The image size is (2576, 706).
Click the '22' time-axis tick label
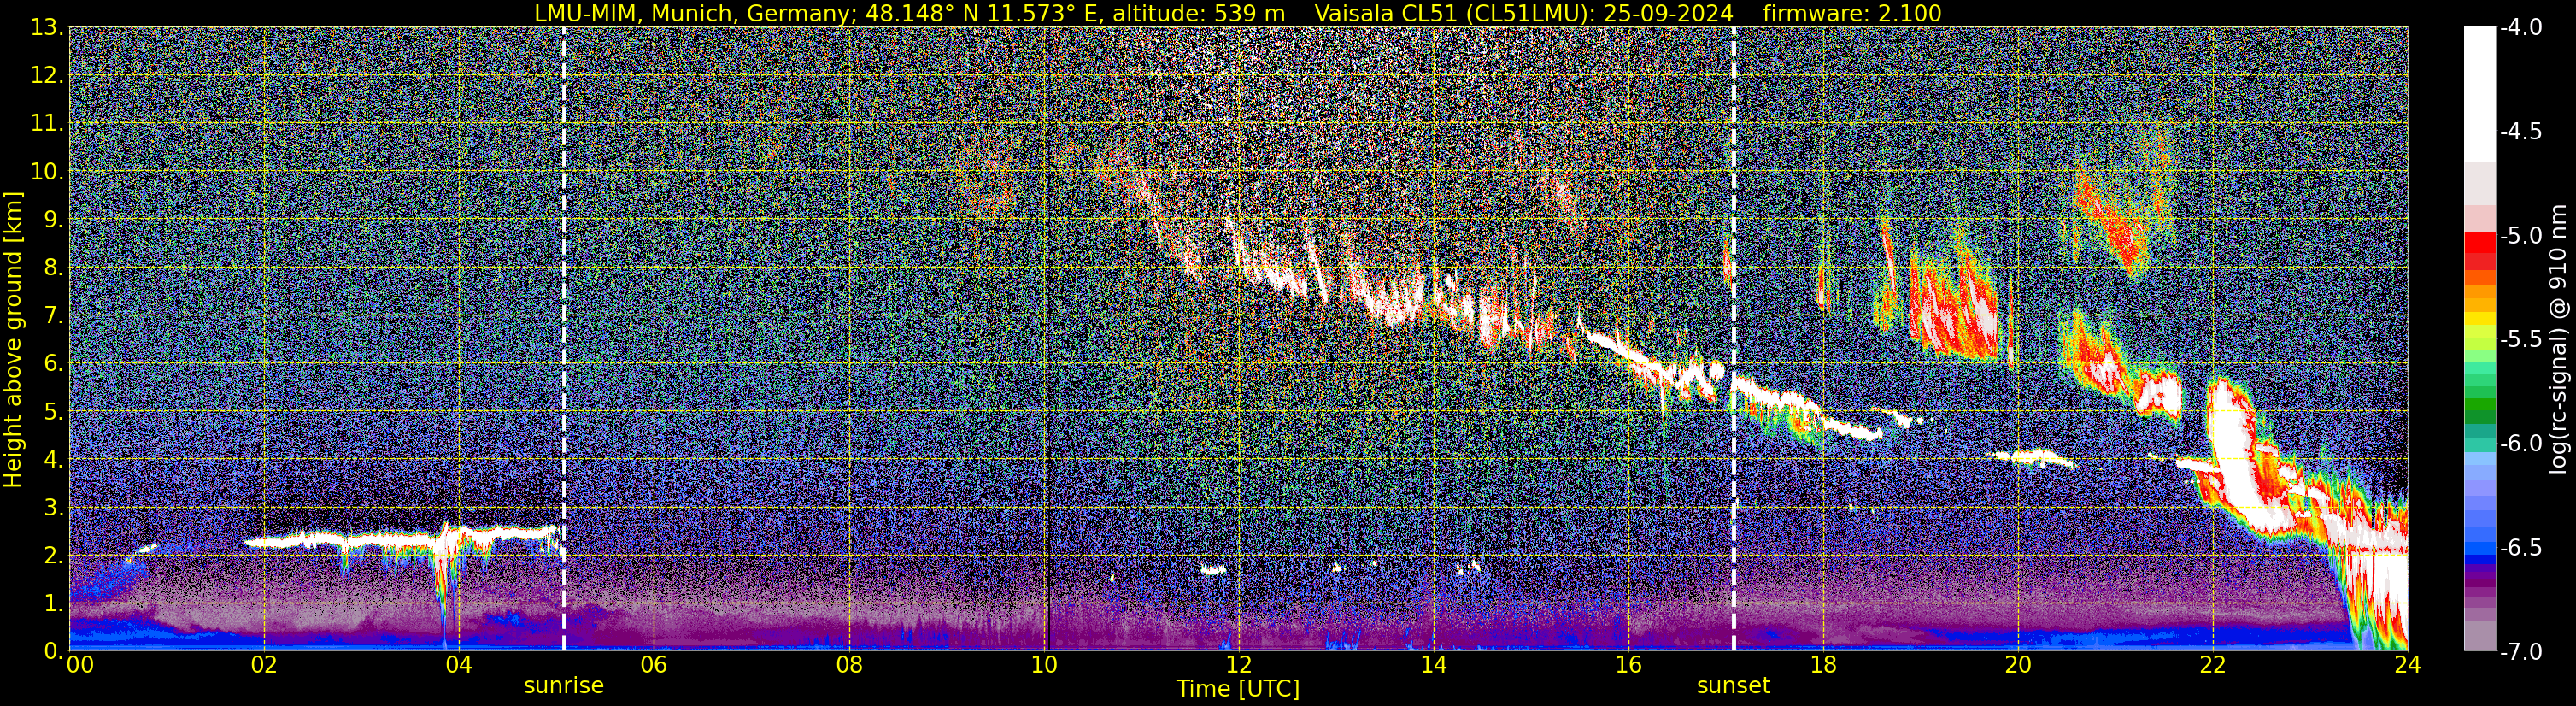pos(2213,665)
